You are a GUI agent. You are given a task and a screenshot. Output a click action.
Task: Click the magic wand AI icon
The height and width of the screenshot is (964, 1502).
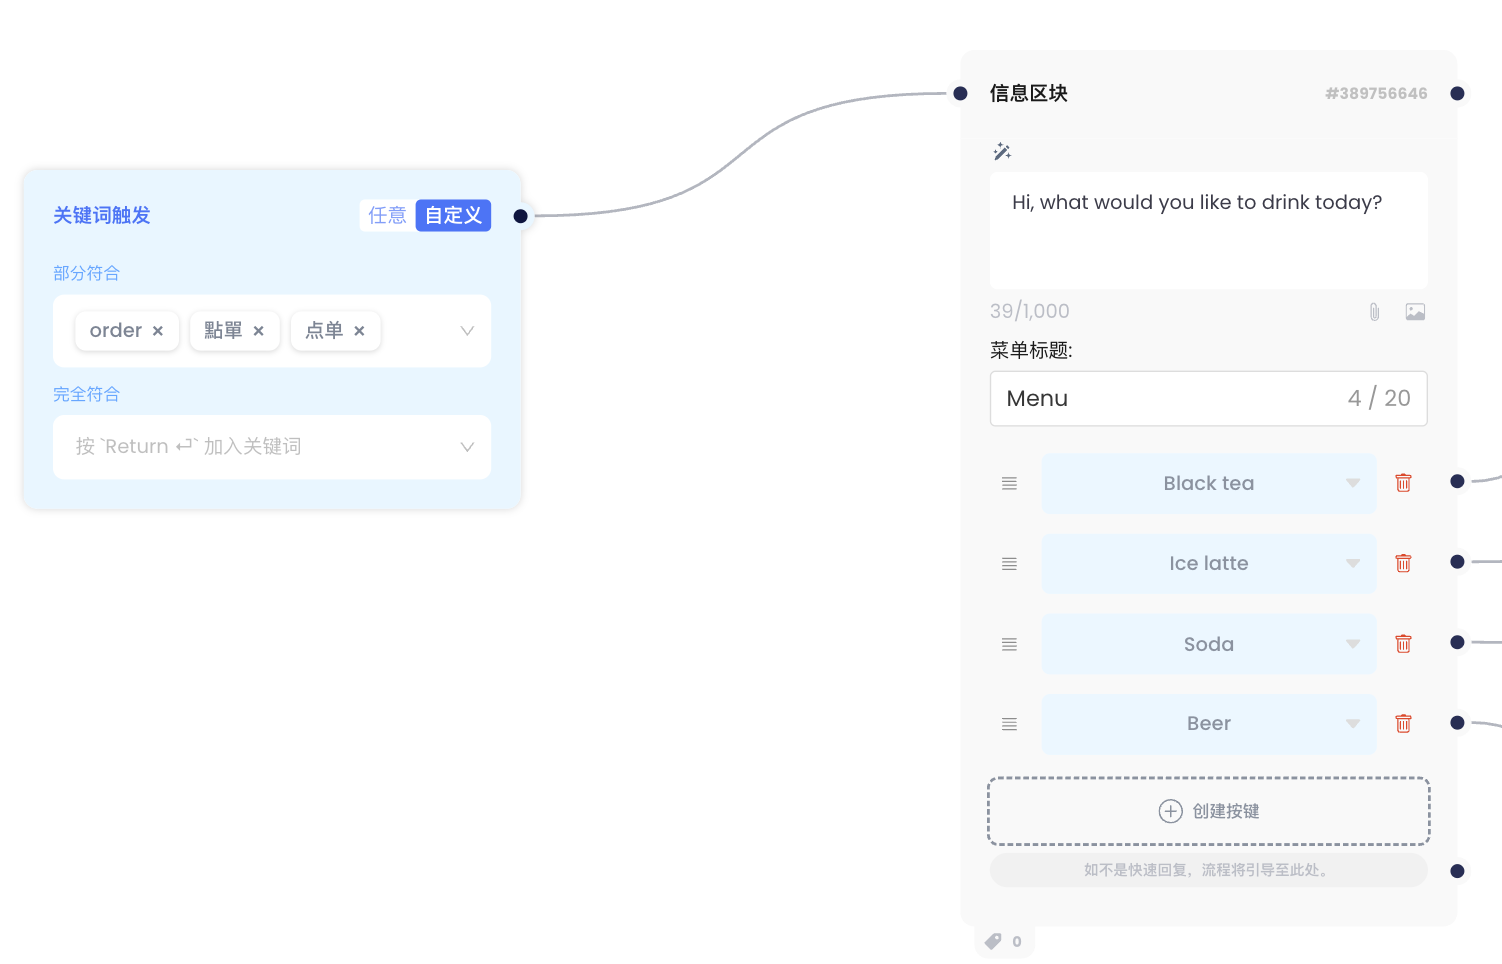pyautogui.click(x=1002, y=152)
